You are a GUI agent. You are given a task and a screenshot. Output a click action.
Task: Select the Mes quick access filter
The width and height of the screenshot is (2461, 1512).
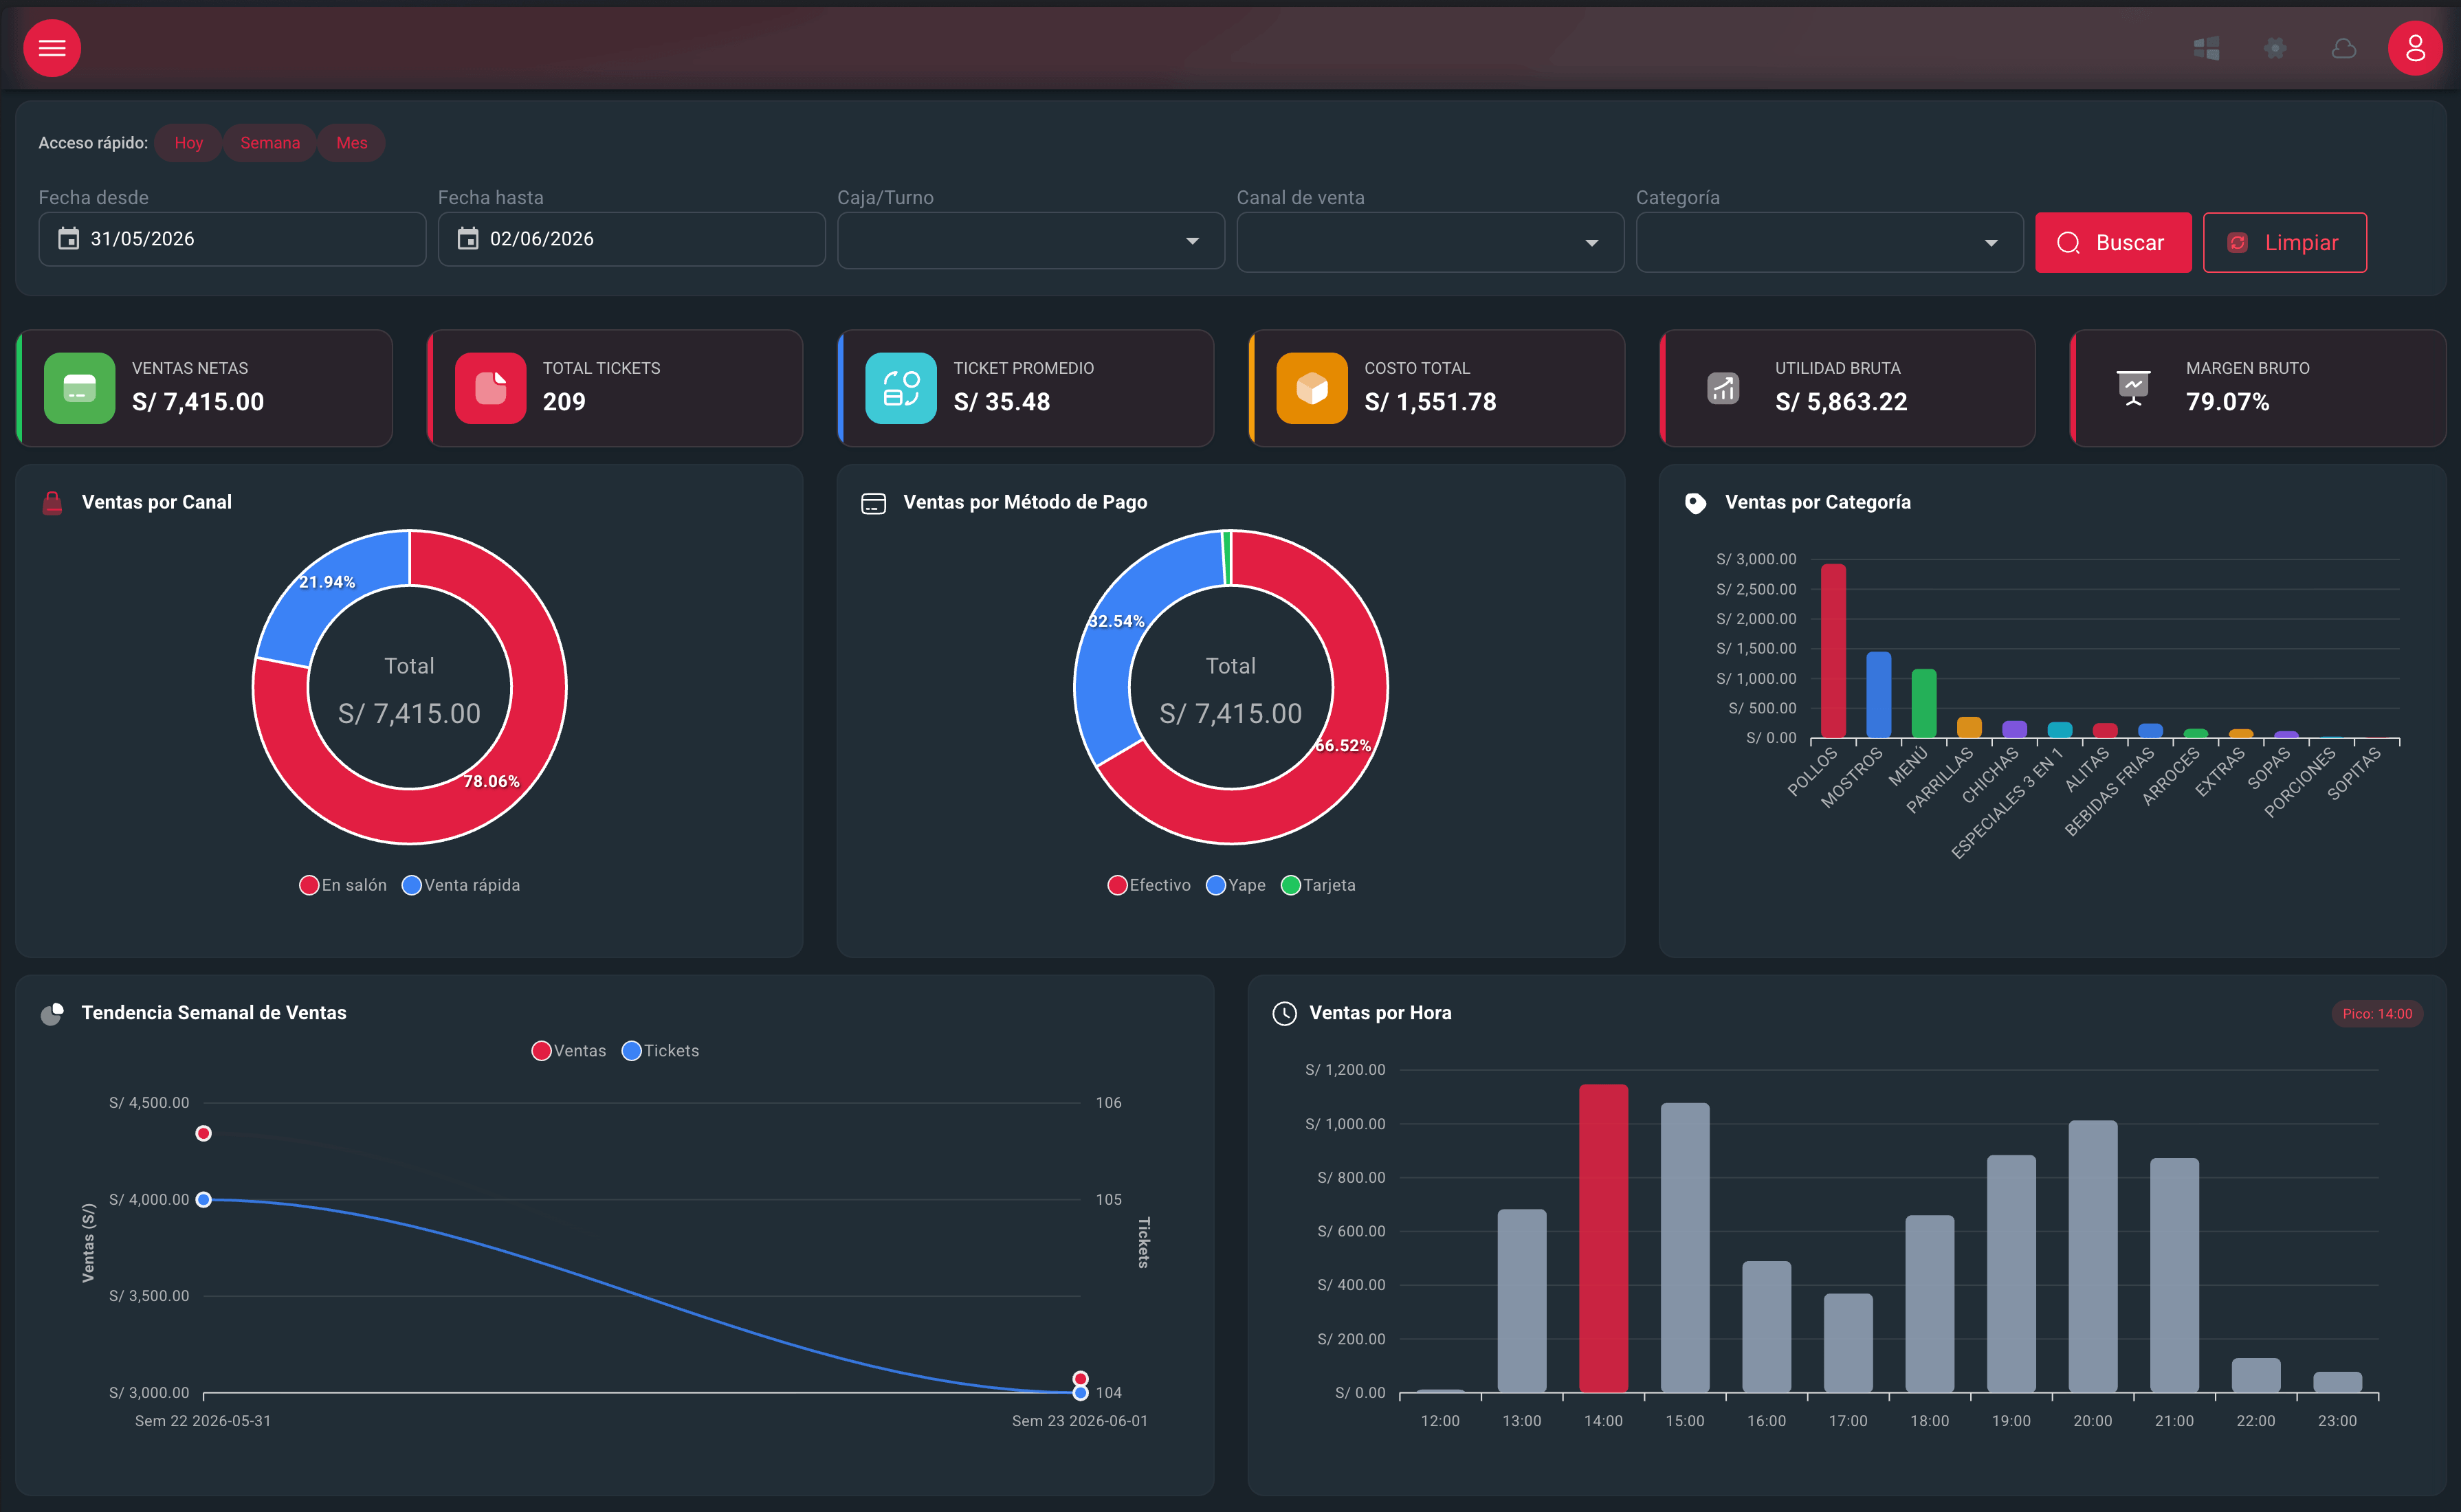(352, 143)
